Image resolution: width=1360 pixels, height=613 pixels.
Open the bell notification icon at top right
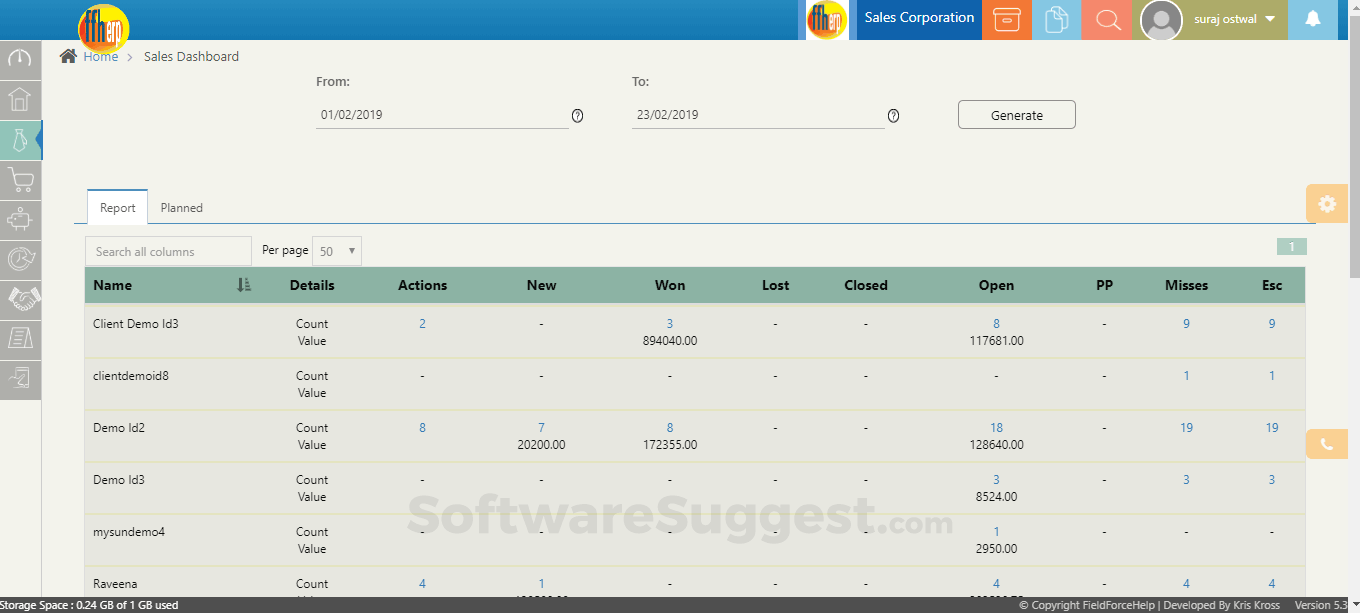click(x=1313, y=18)
